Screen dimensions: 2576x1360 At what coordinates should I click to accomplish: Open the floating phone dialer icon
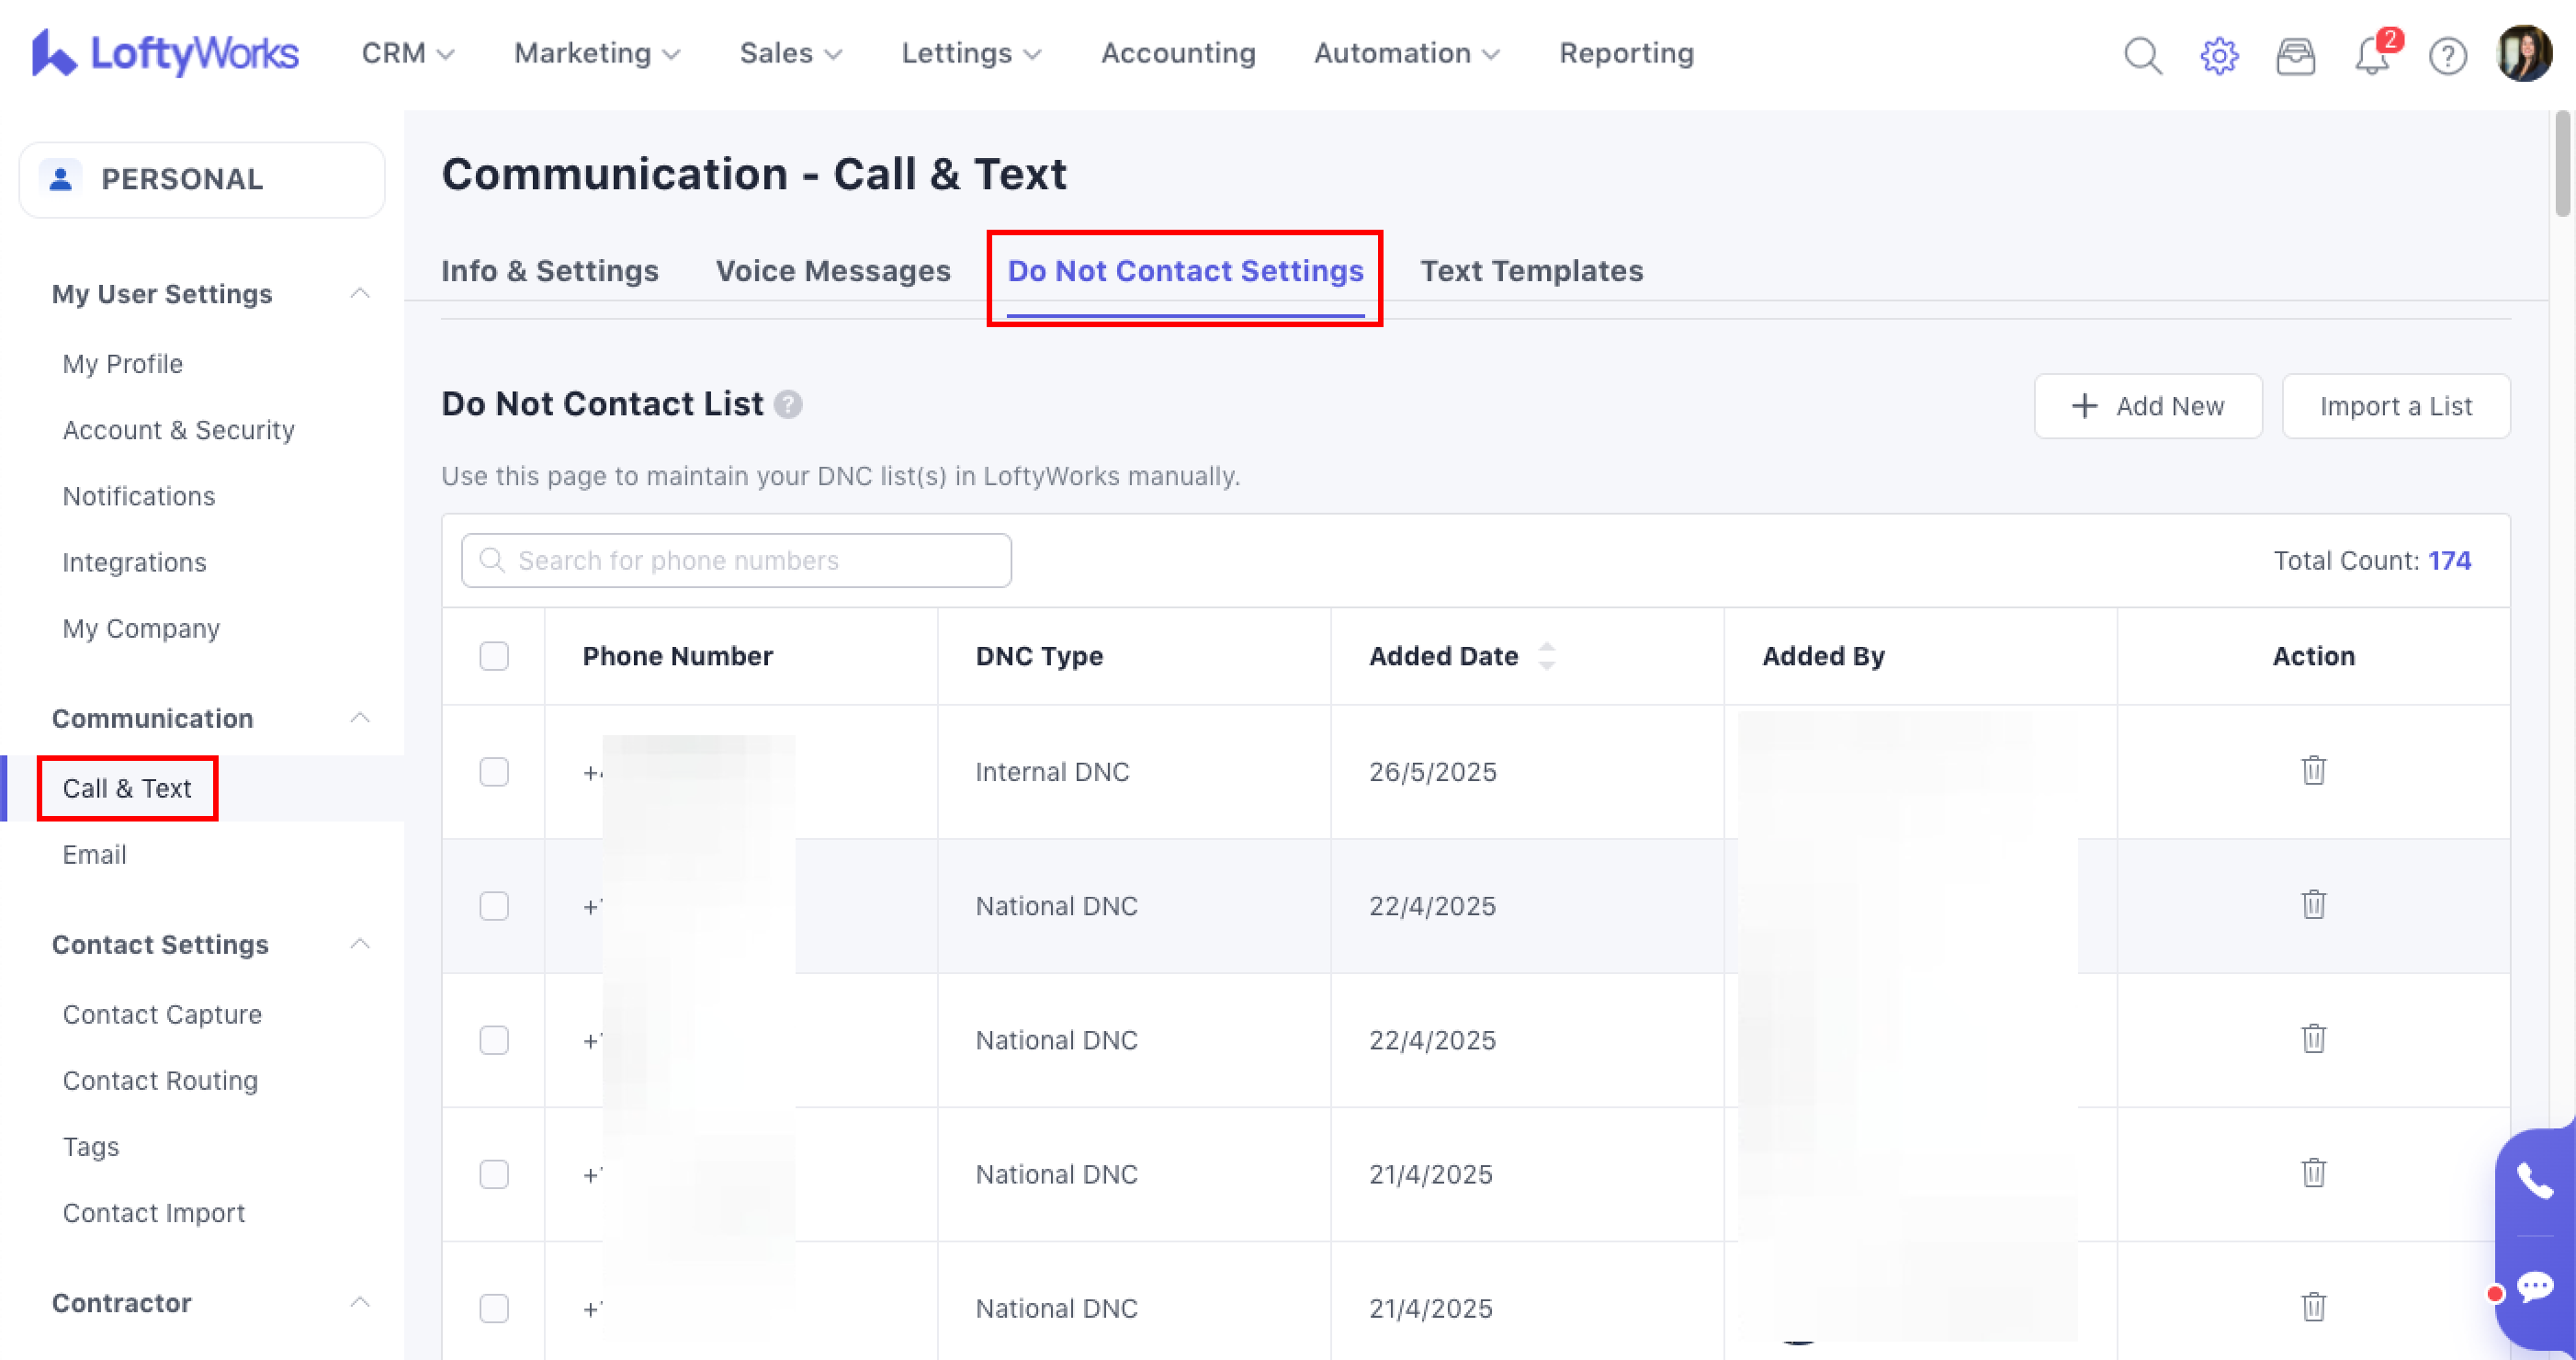pos(2534,1182)
